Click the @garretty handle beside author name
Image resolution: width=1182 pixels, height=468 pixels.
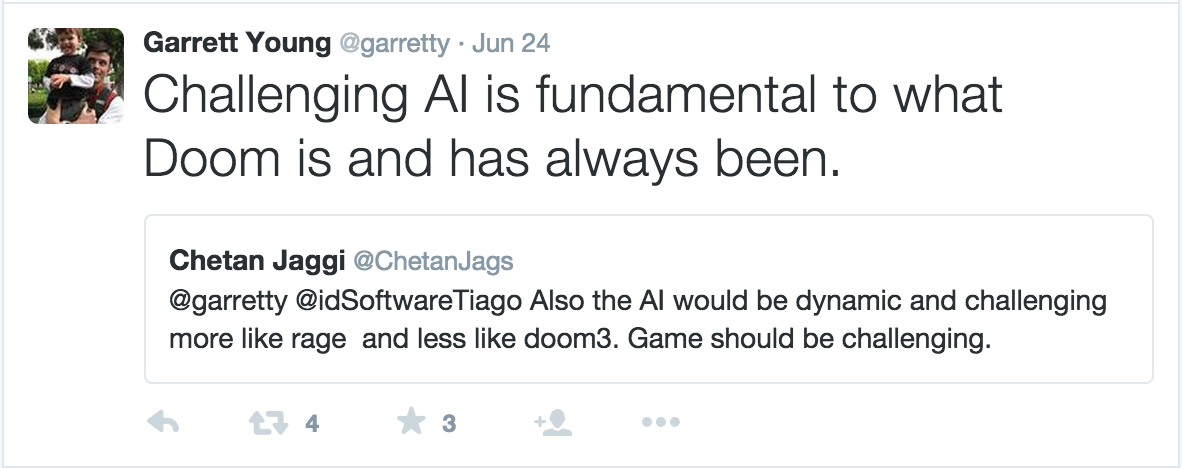pos(381,44)
